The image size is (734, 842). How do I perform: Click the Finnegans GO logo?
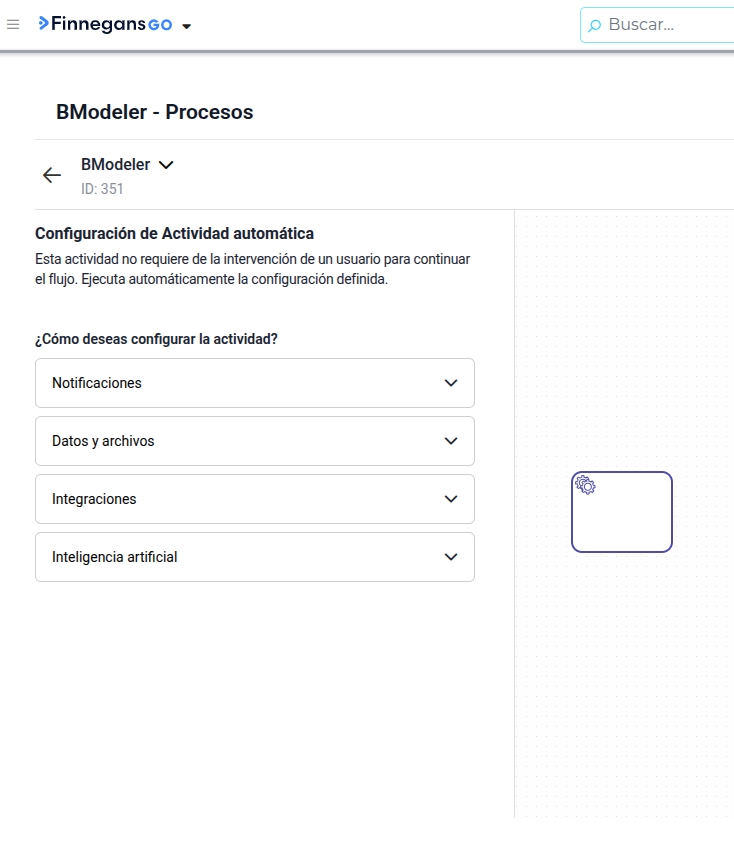pos(105,24)
